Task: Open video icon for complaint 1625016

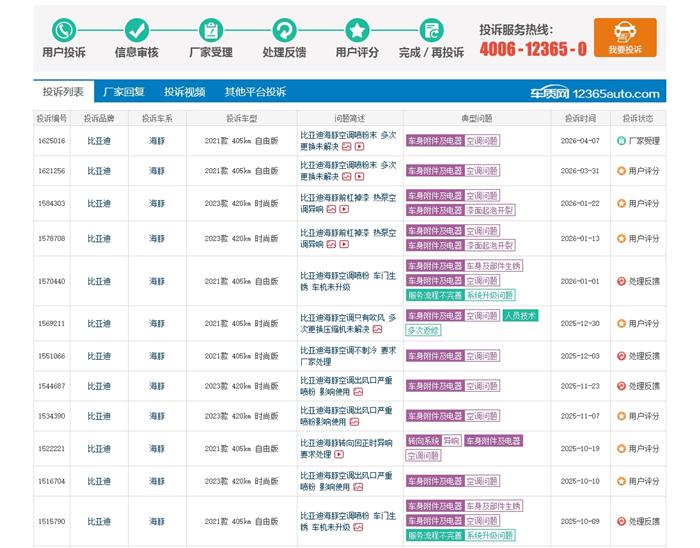Action: coord(359,147)
